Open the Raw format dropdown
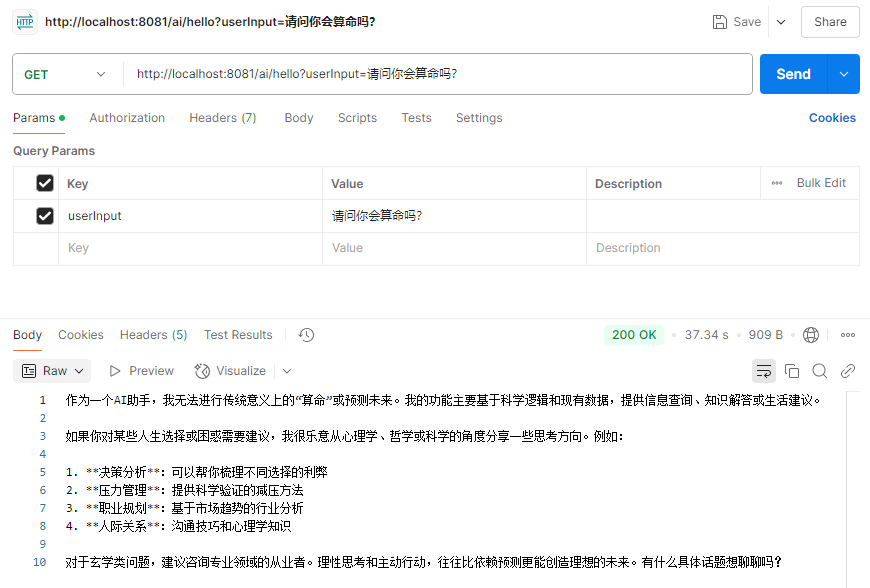The width and height of the screenshot is (870, 588). tap(52, 371)
